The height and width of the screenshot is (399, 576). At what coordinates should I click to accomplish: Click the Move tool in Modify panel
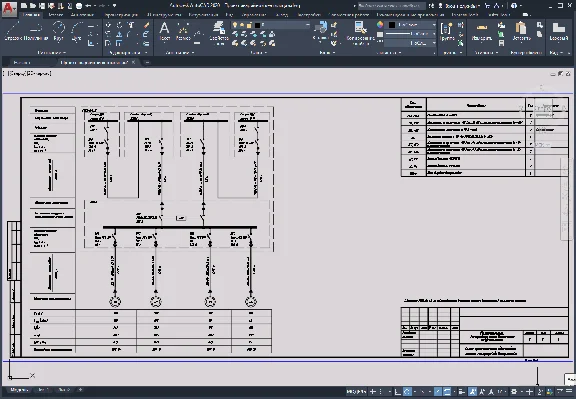pos(108,25)
